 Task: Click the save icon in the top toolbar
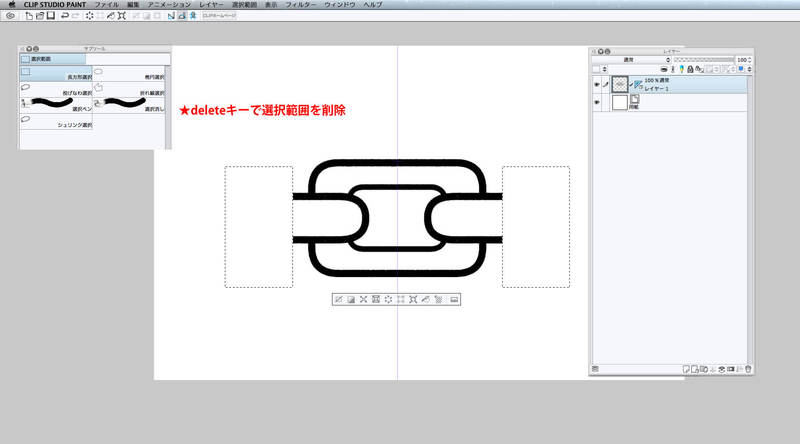pyautogui.click(x=50, y=16)
